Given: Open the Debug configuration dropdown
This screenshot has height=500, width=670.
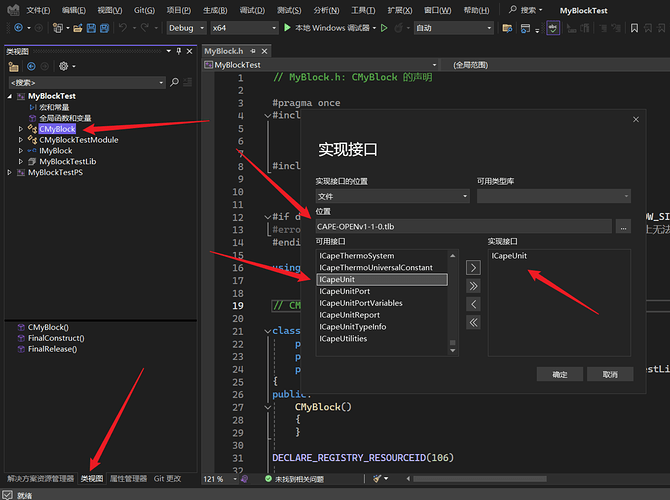Looking at the screenshot, I should pyautogui.click(x=186, y=28).
